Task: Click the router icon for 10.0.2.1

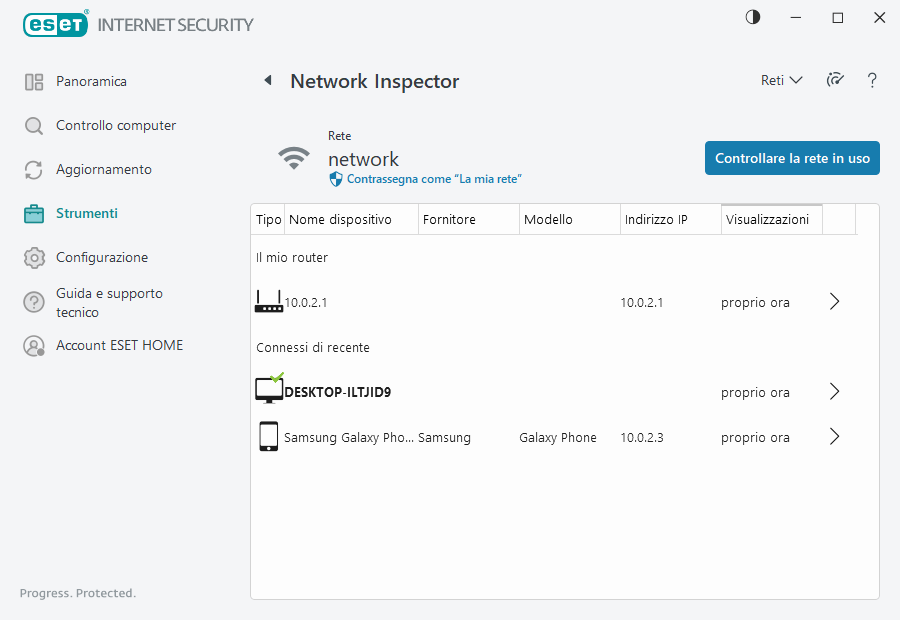Action: [269, 301]
